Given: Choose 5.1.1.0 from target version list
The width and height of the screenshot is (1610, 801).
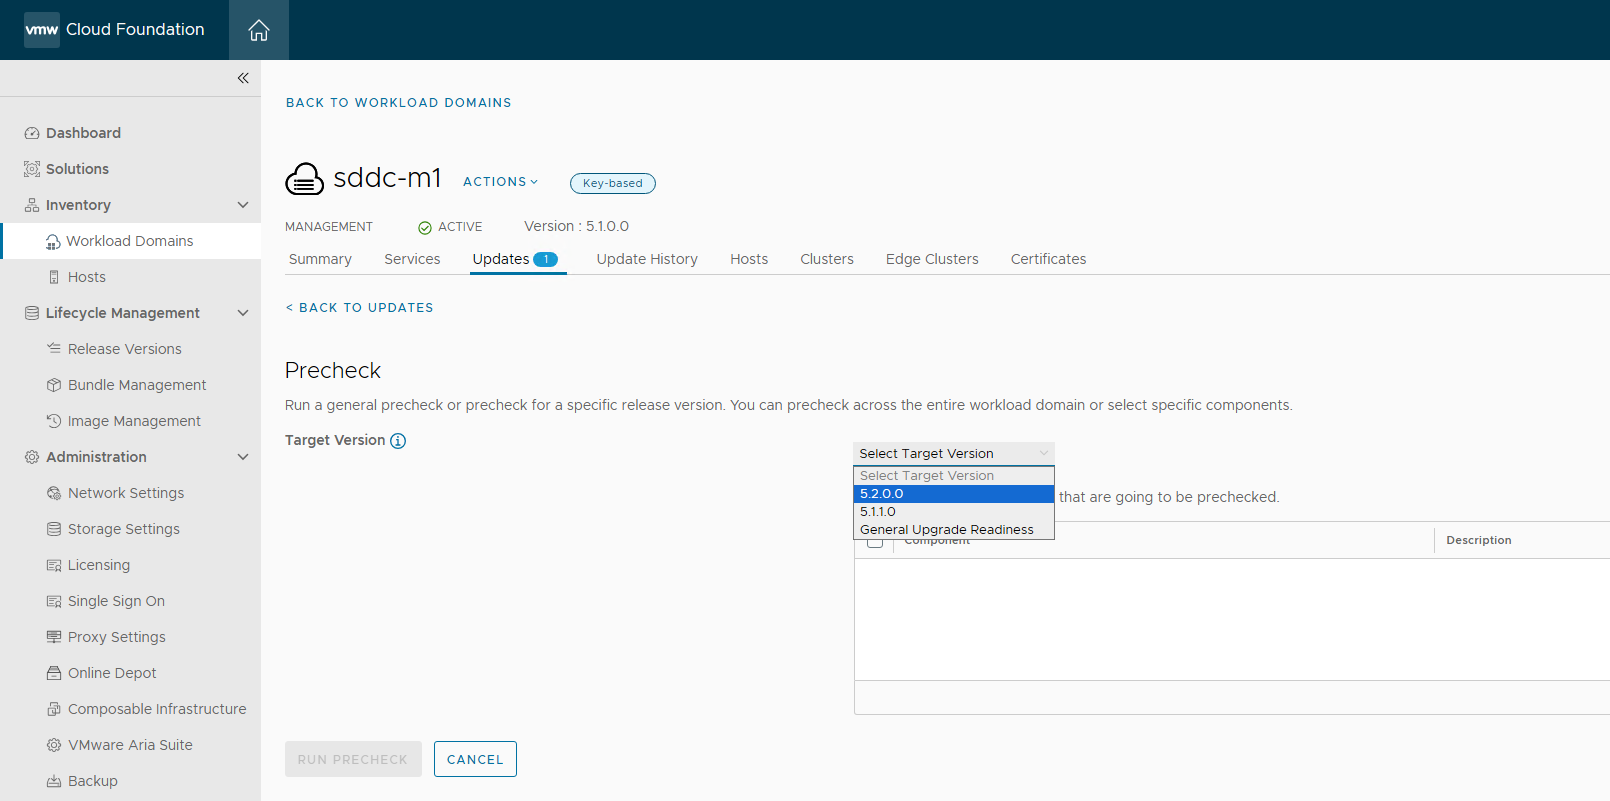Looking at the screenshot, I should pos(878,512).
